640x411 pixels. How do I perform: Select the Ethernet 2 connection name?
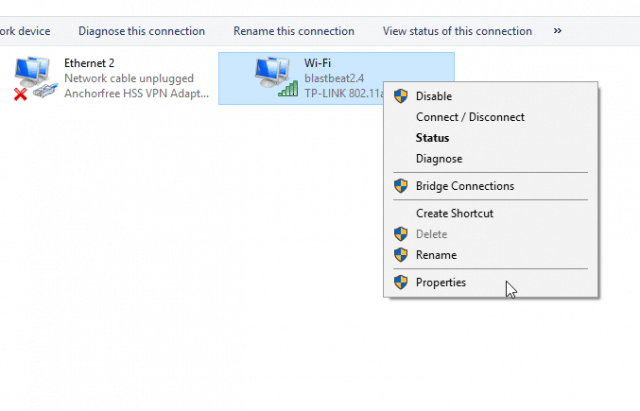click(x=89, y=63)
